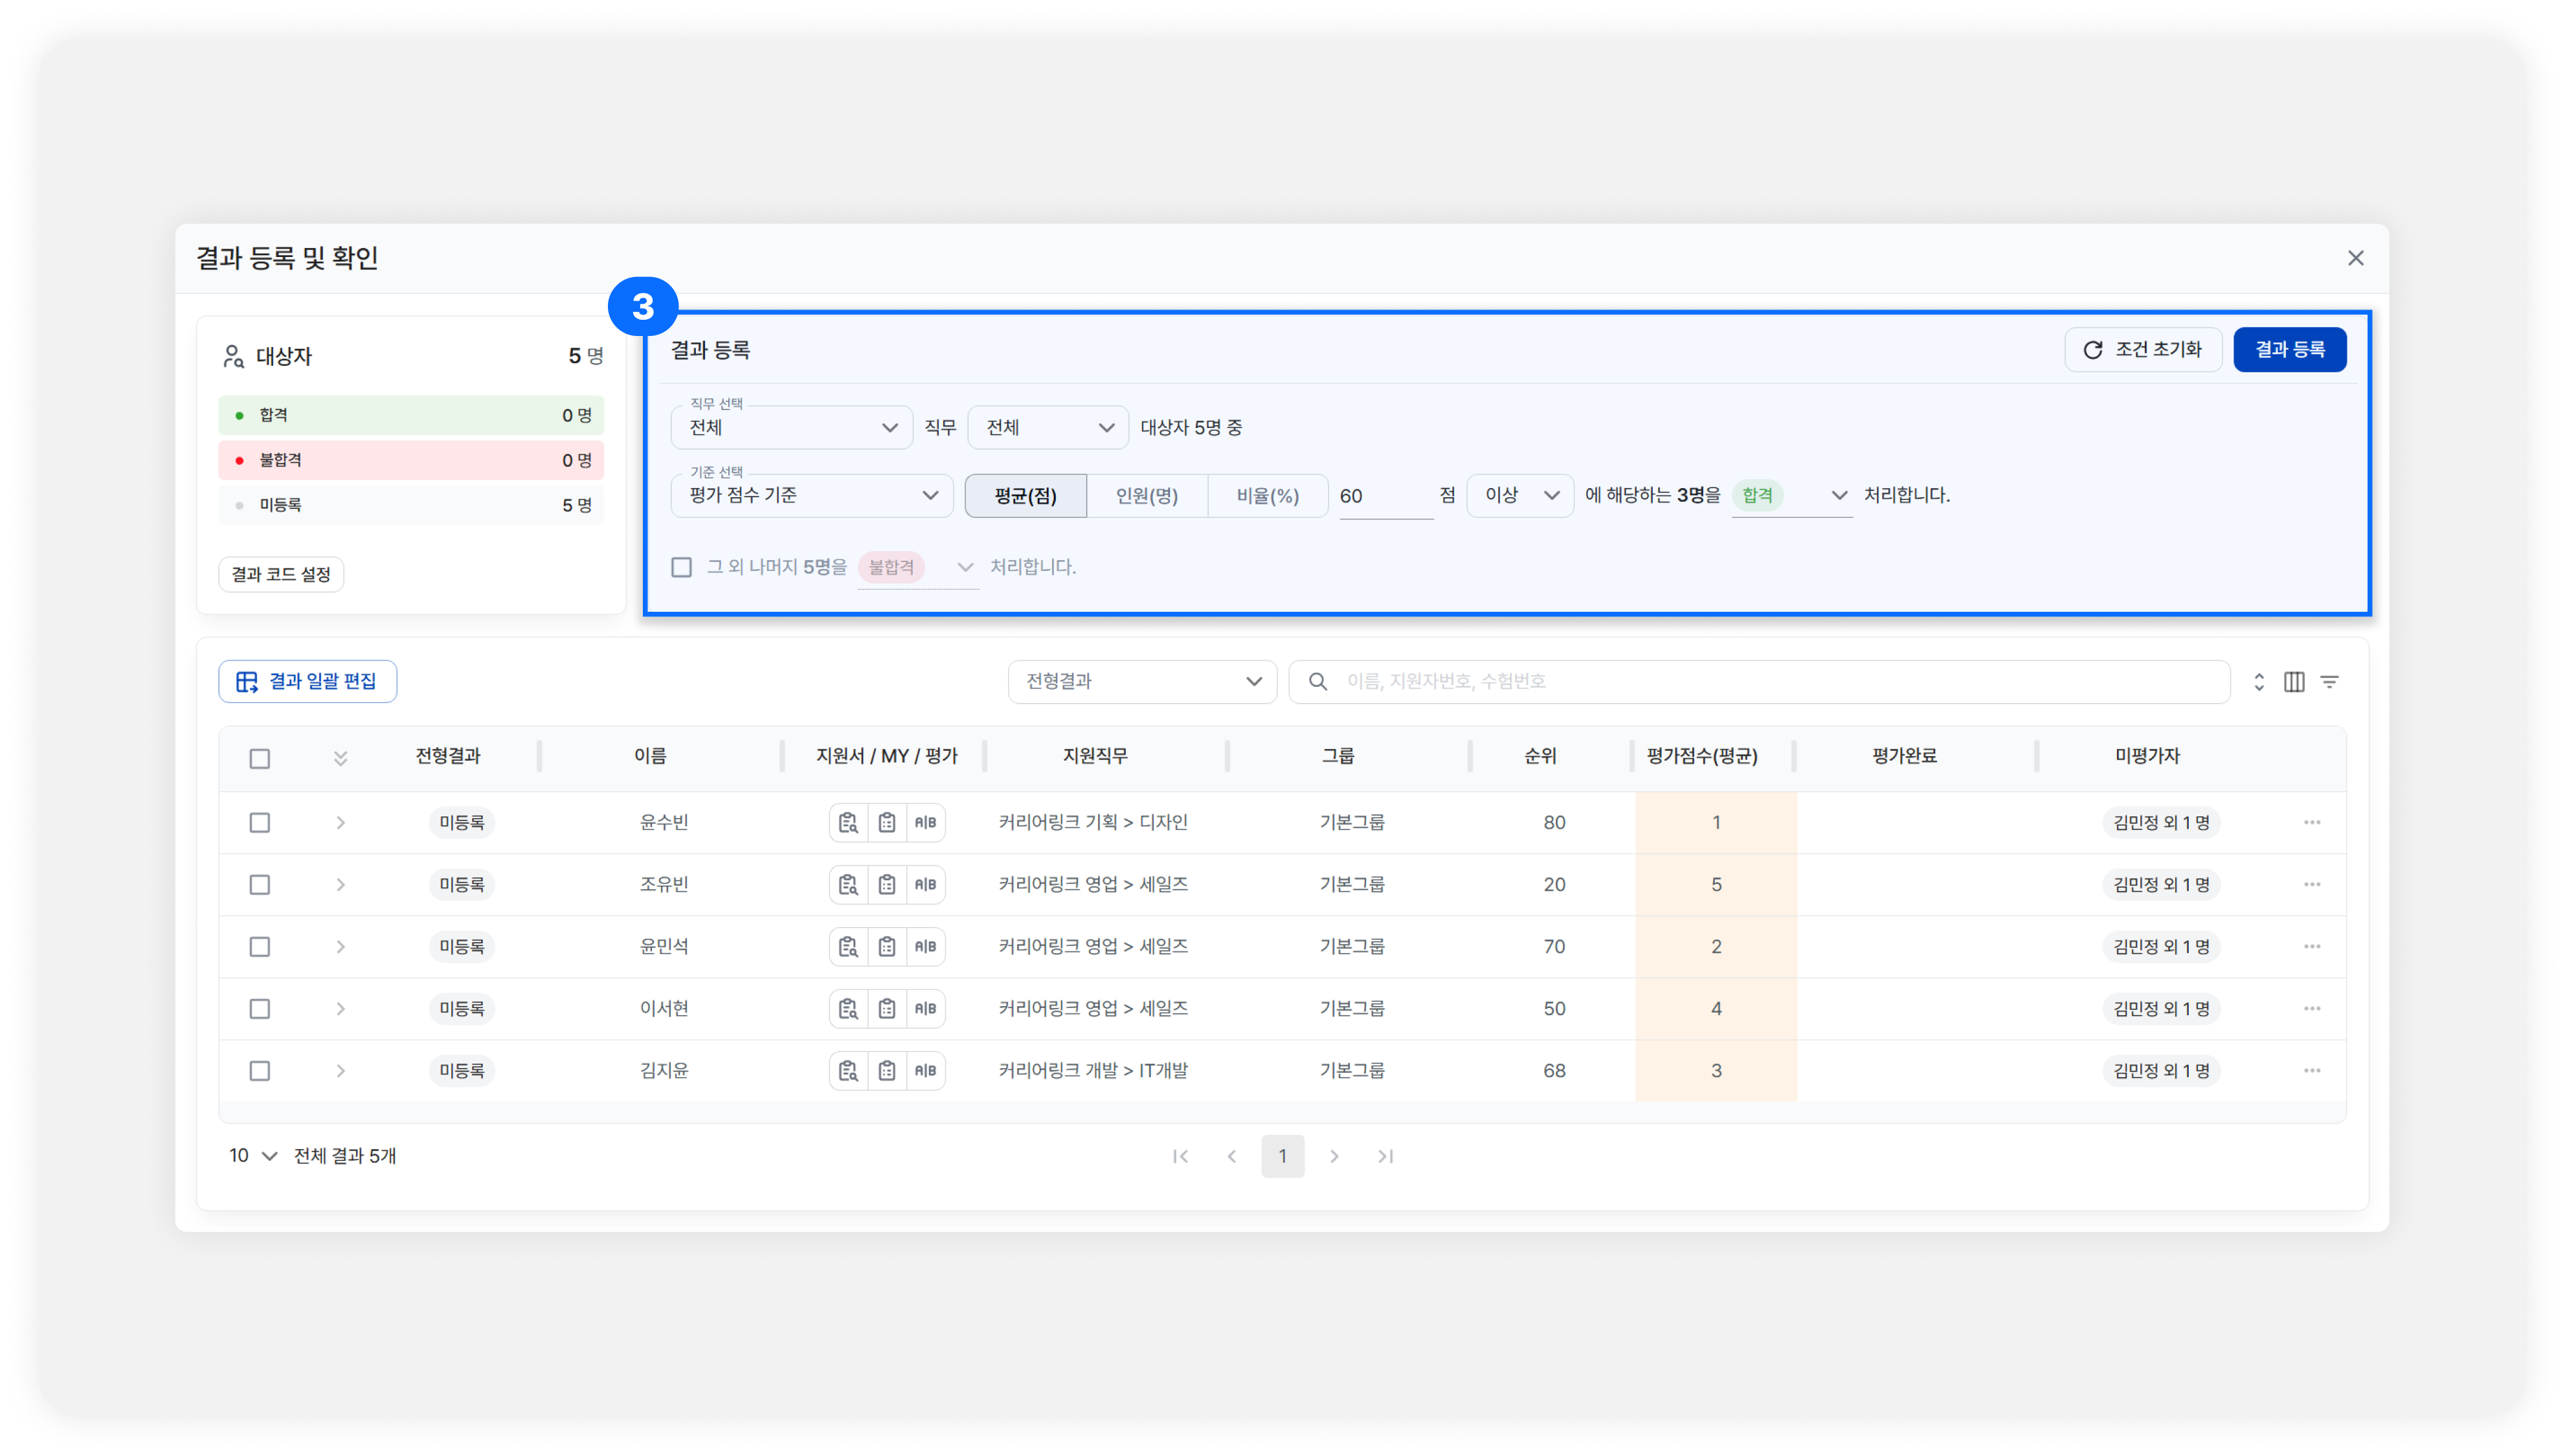Image resolution: width=2565 pixels, height=1456 pixels.
Task: Open the MY clipboard icon for 조유빈
Action: [887, 884]
